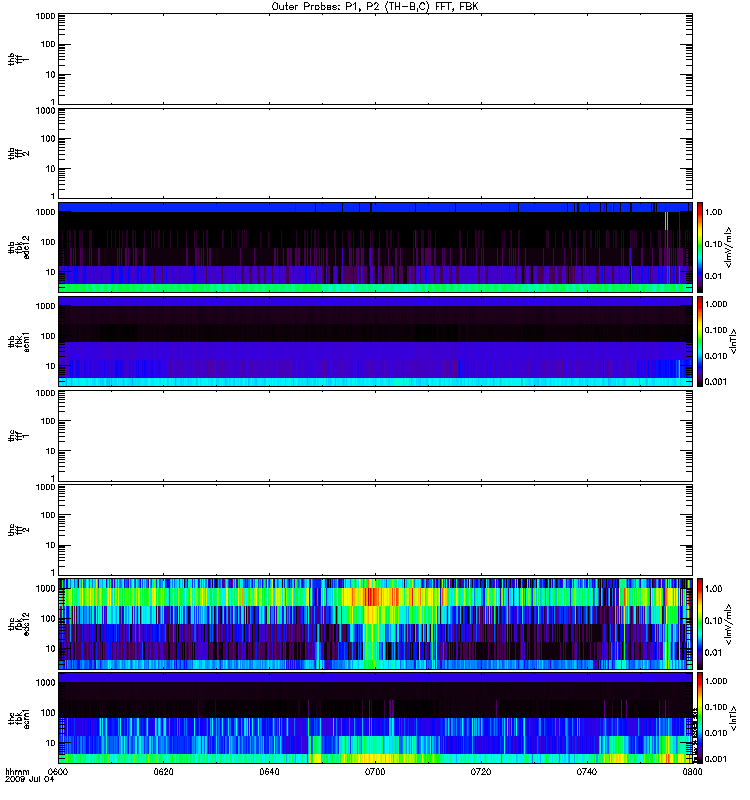Screen dimensions: 750x800
Task: Click the thc scm1 color bar
Action: [x=700, y=718]
